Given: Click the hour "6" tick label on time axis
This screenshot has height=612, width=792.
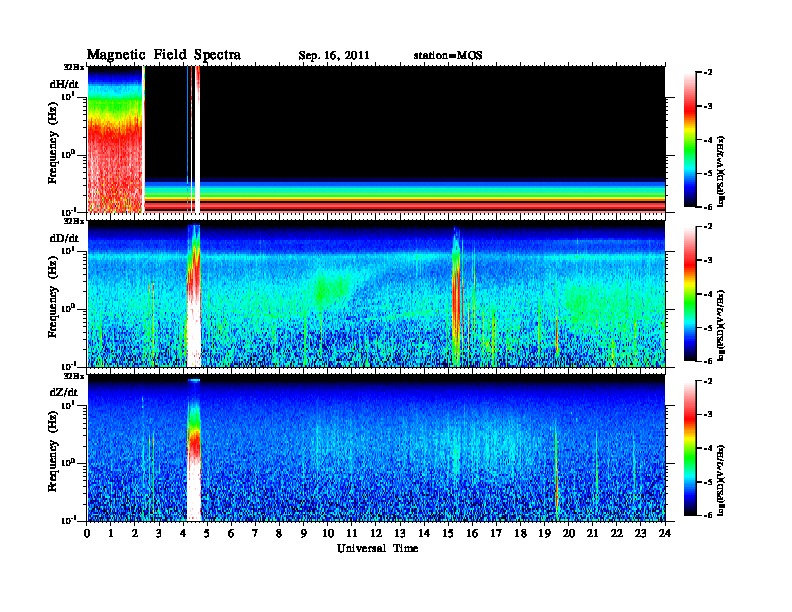Looking at the screenshot, I should [x=231, y=534].
